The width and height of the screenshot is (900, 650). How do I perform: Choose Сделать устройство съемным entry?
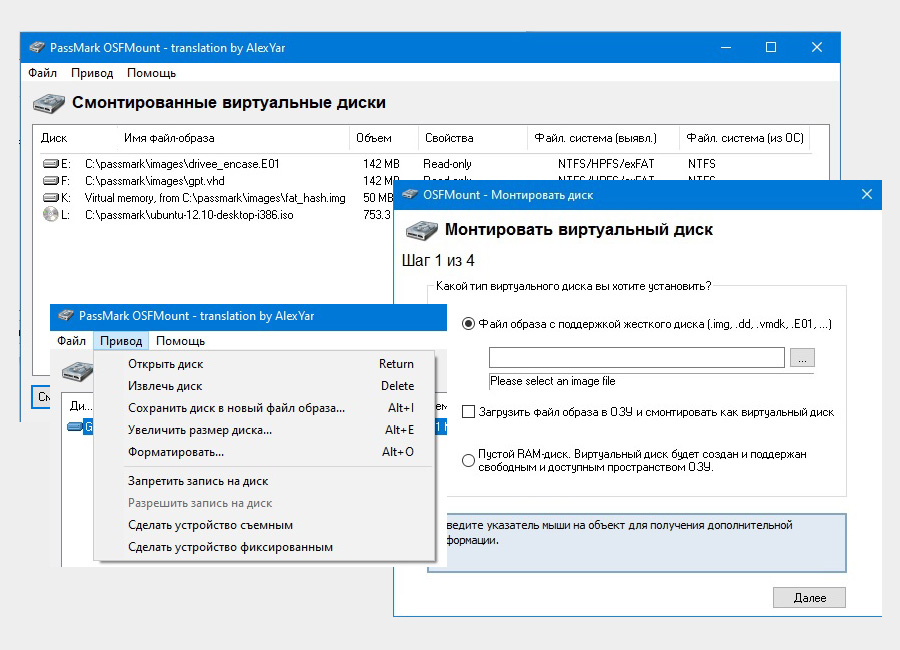coord(264,525)
